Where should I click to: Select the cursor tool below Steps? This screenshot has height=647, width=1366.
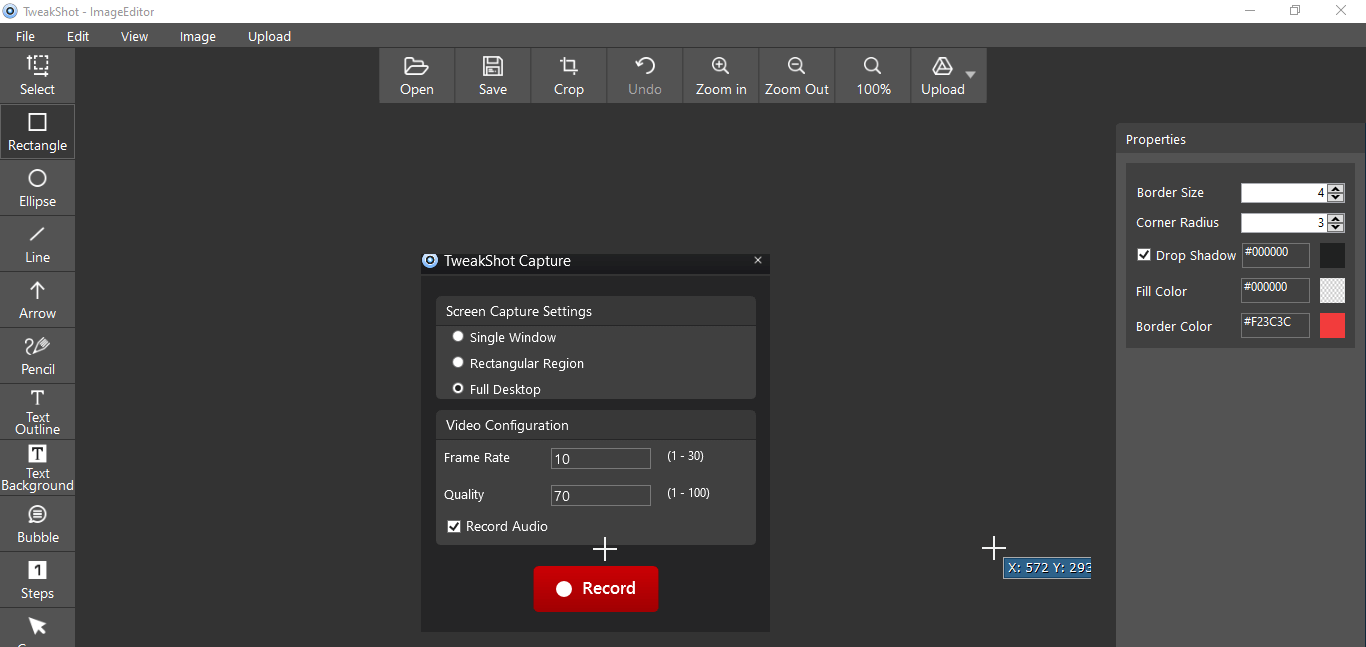tap(37, 628)
